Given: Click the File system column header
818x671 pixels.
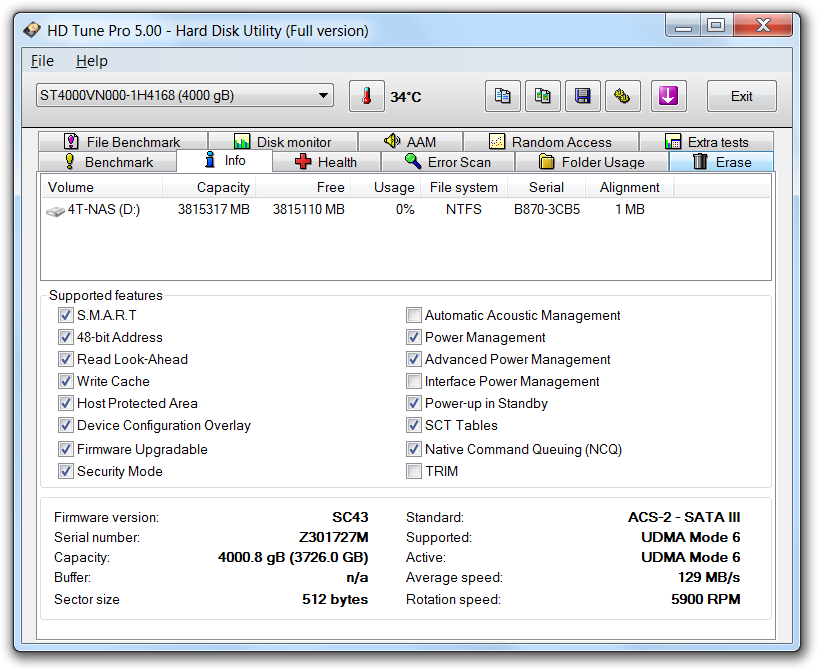Looking at the screenshot, I should (463, 187).
